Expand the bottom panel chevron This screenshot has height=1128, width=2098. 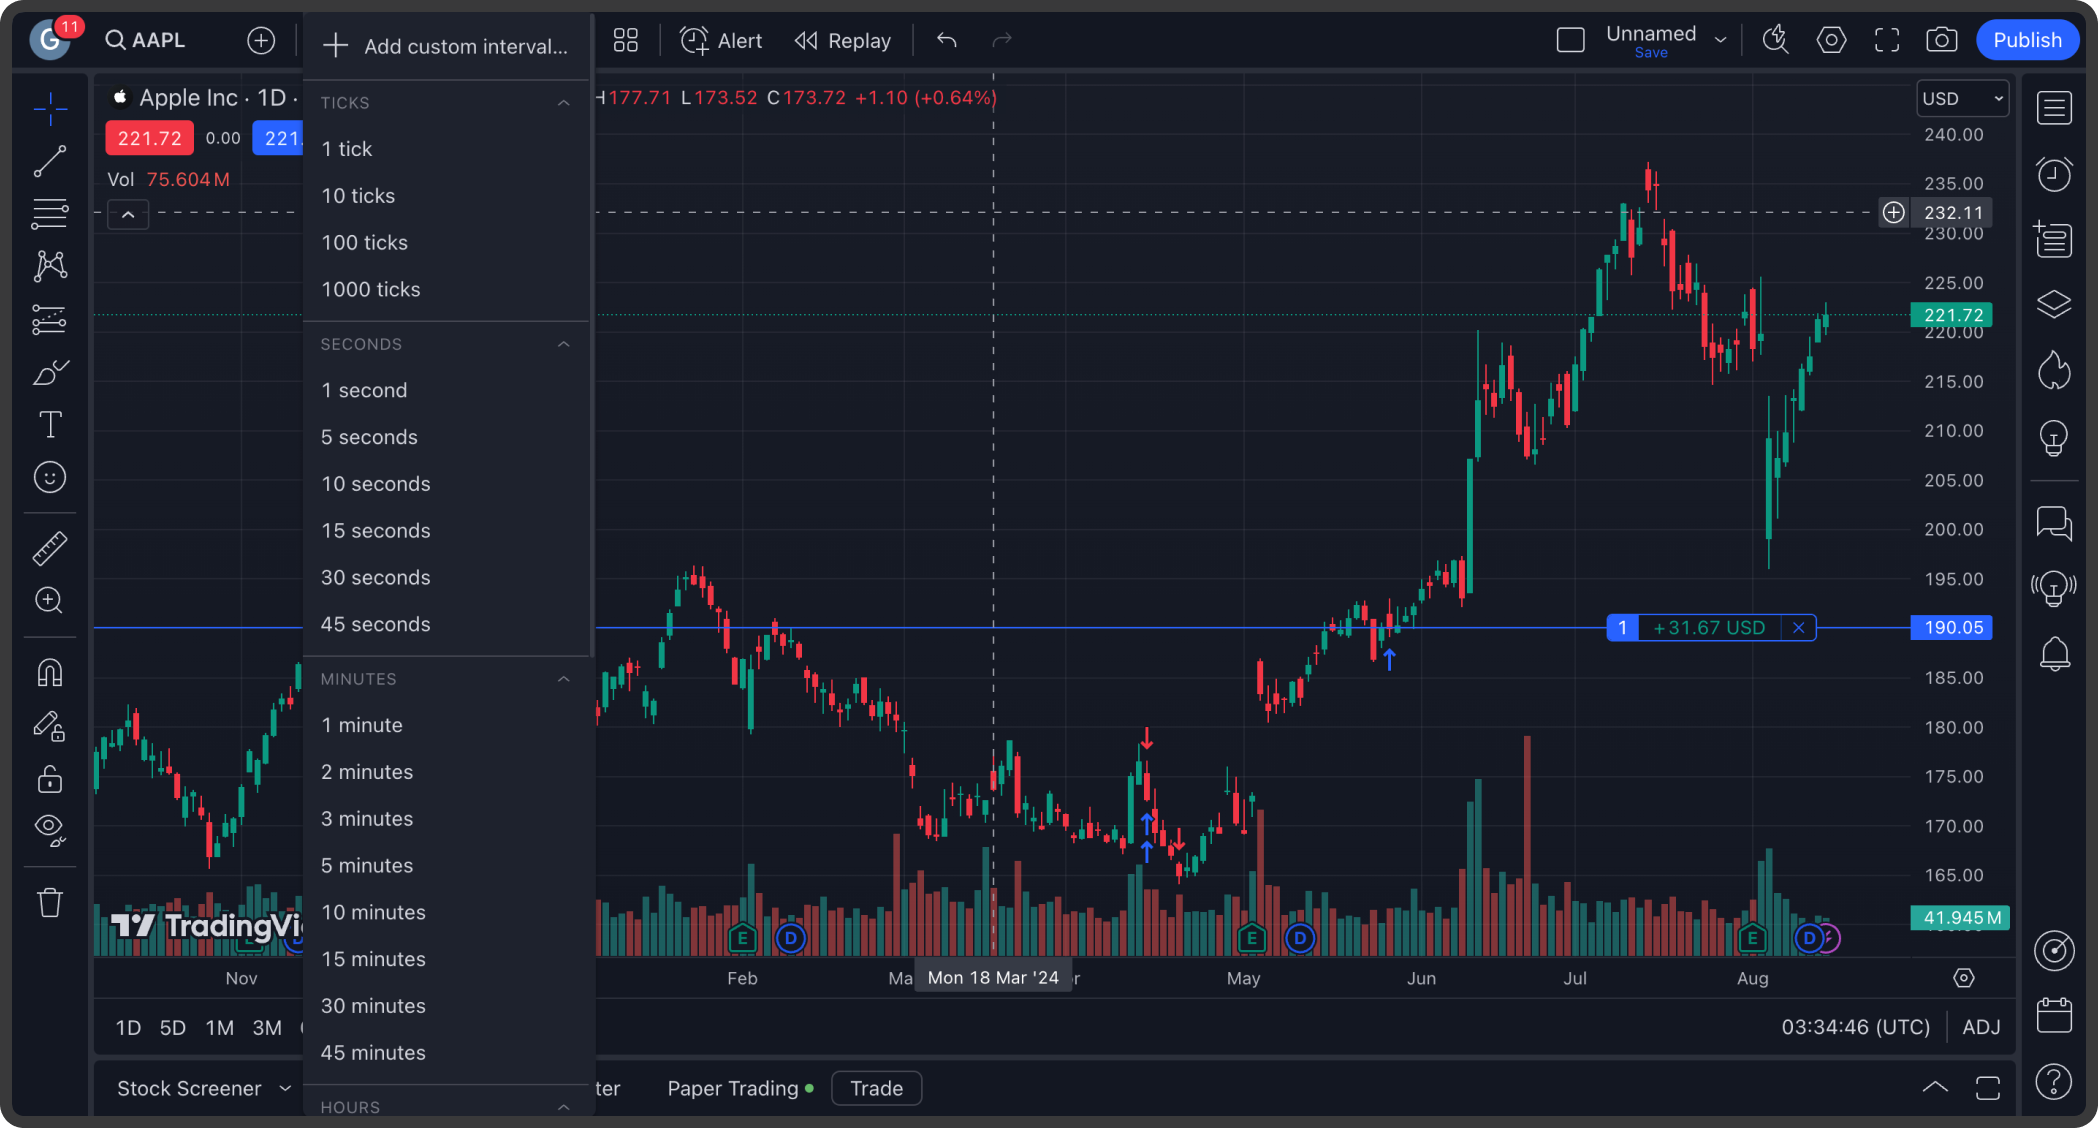(1935, 1088)
